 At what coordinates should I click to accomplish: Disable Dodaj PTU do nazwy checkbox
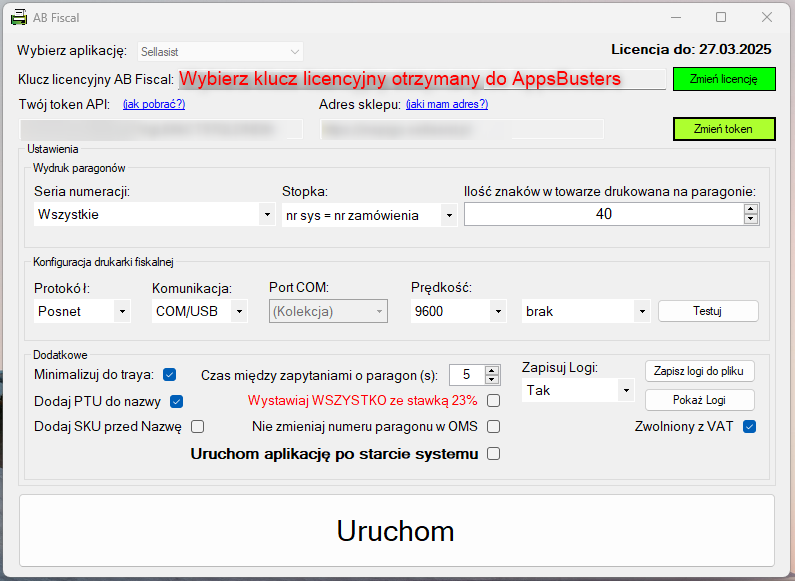(177, 402)
